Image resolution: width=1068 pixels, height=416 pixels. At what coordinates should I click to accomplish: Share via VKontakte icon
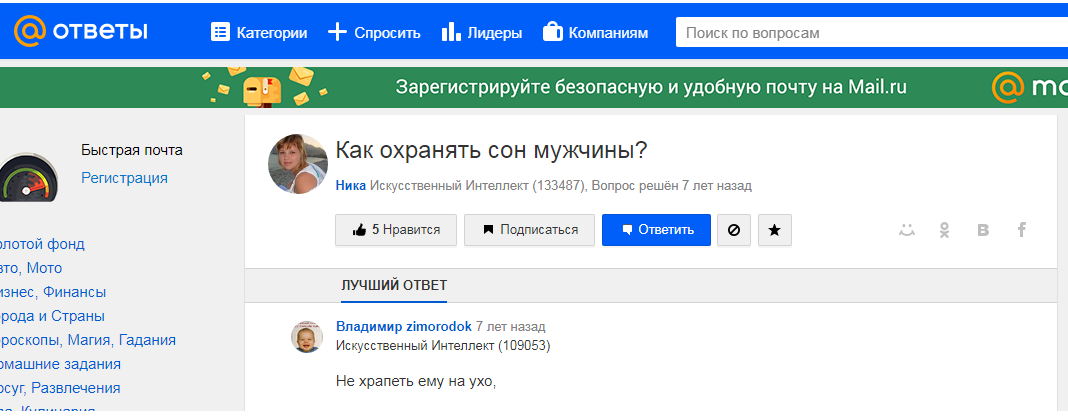point(983,230)
